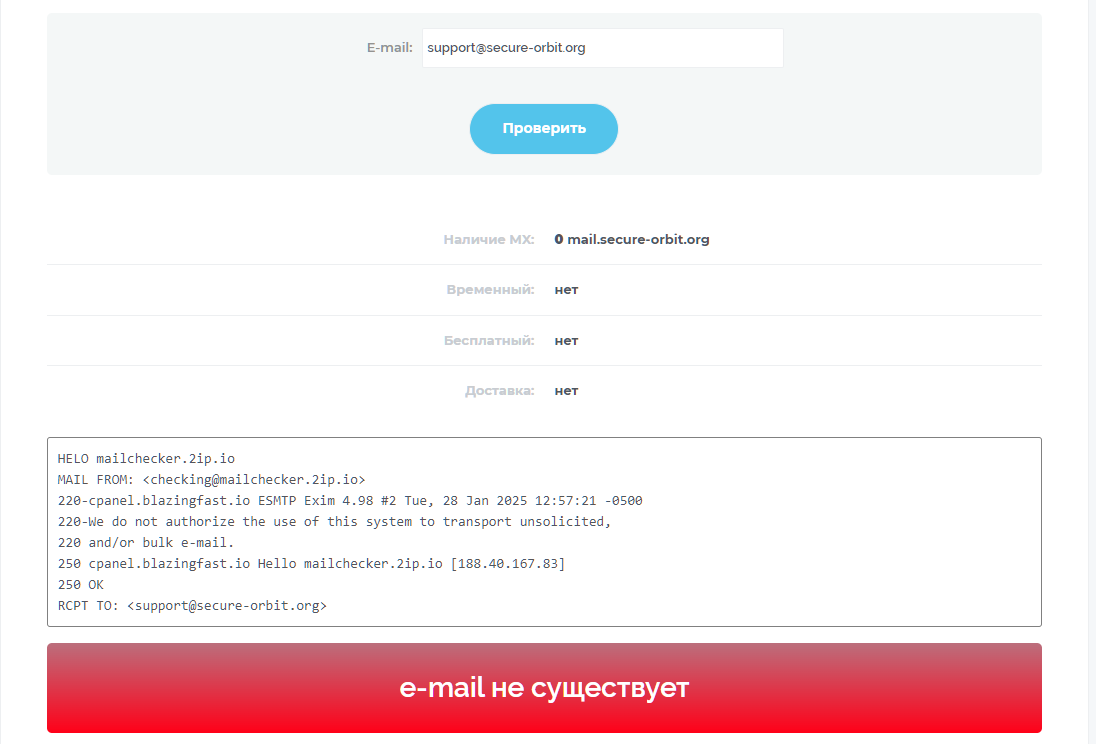The height and width of the screenshot is (744, 1096).
Task: Click the 250 Hello line with IP 188.40.167.83
Action: tap(311, 564)
